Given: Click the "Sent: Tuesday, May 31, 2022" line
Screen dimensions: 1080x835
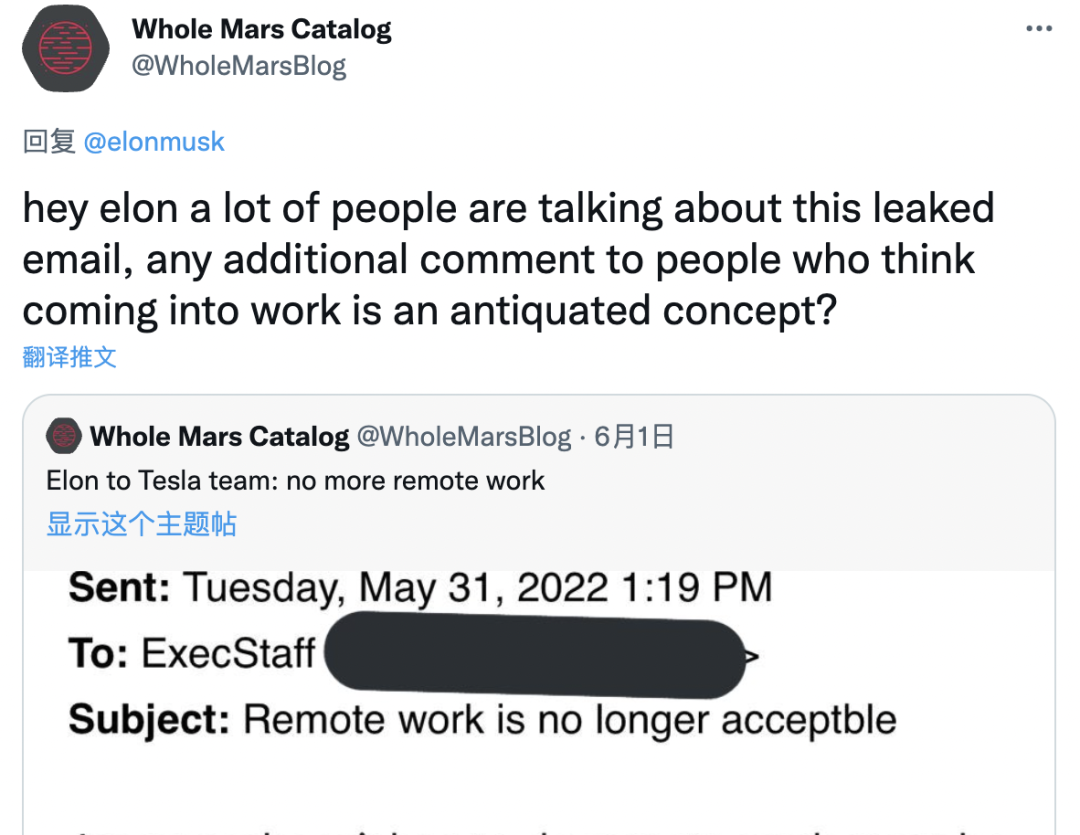Looking at the screenshot, I should click(x=420, y=586).
